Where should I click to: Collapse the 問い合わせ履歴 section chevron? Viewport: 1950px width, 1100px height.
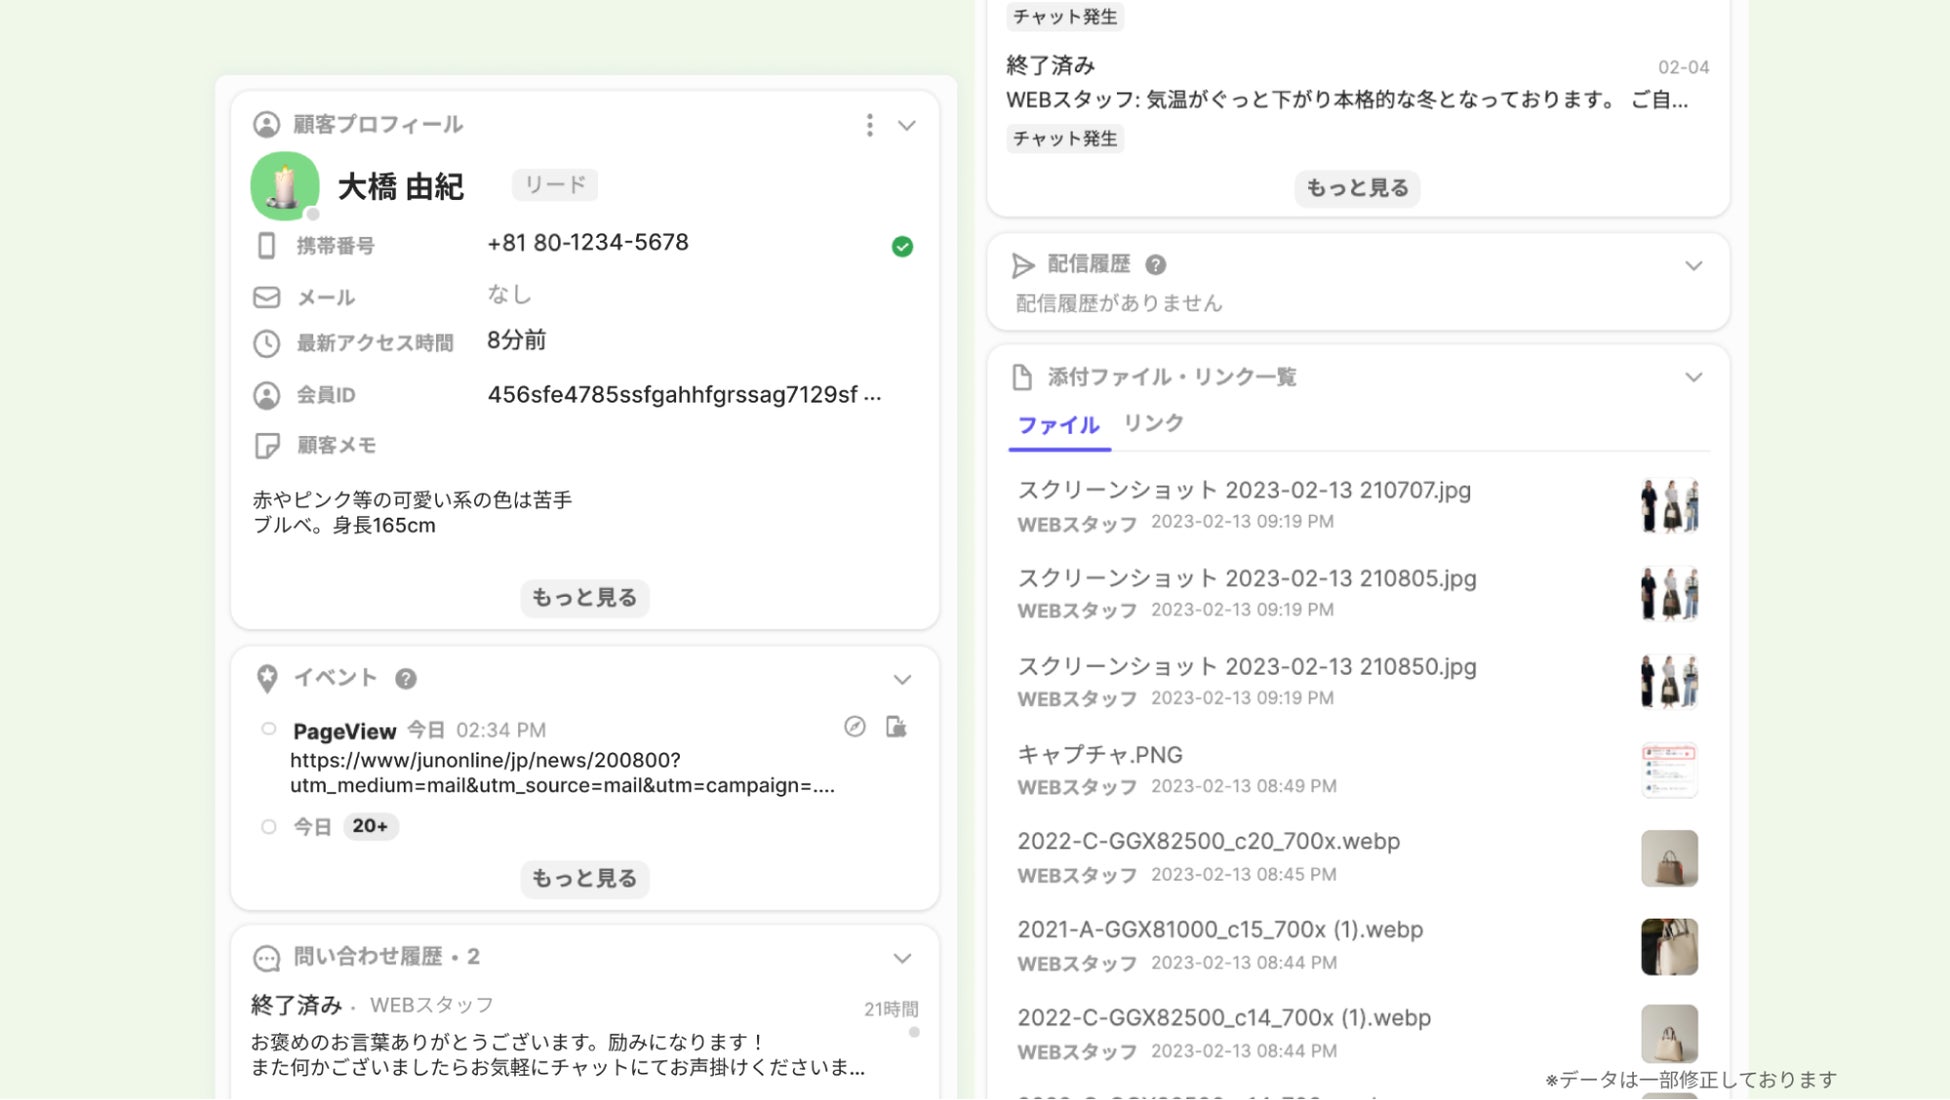pos(902,958)
